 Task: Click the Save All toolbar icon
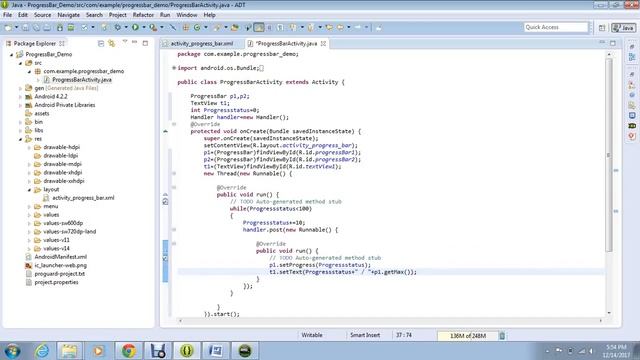(36, 27)
